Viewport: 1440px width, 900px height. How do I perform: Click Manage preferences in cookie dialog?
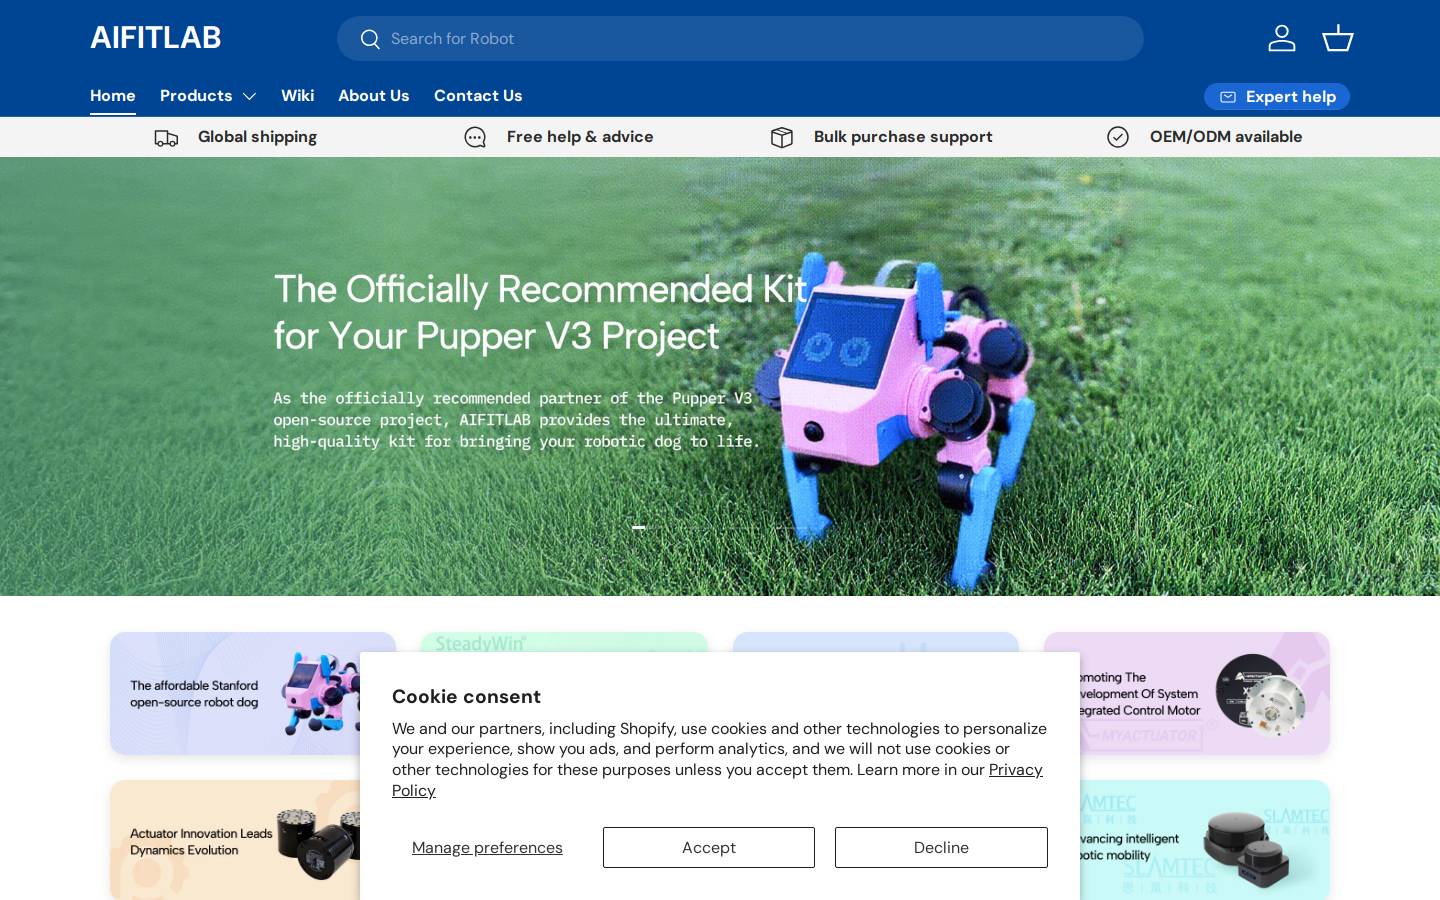[x=487, y=848]
